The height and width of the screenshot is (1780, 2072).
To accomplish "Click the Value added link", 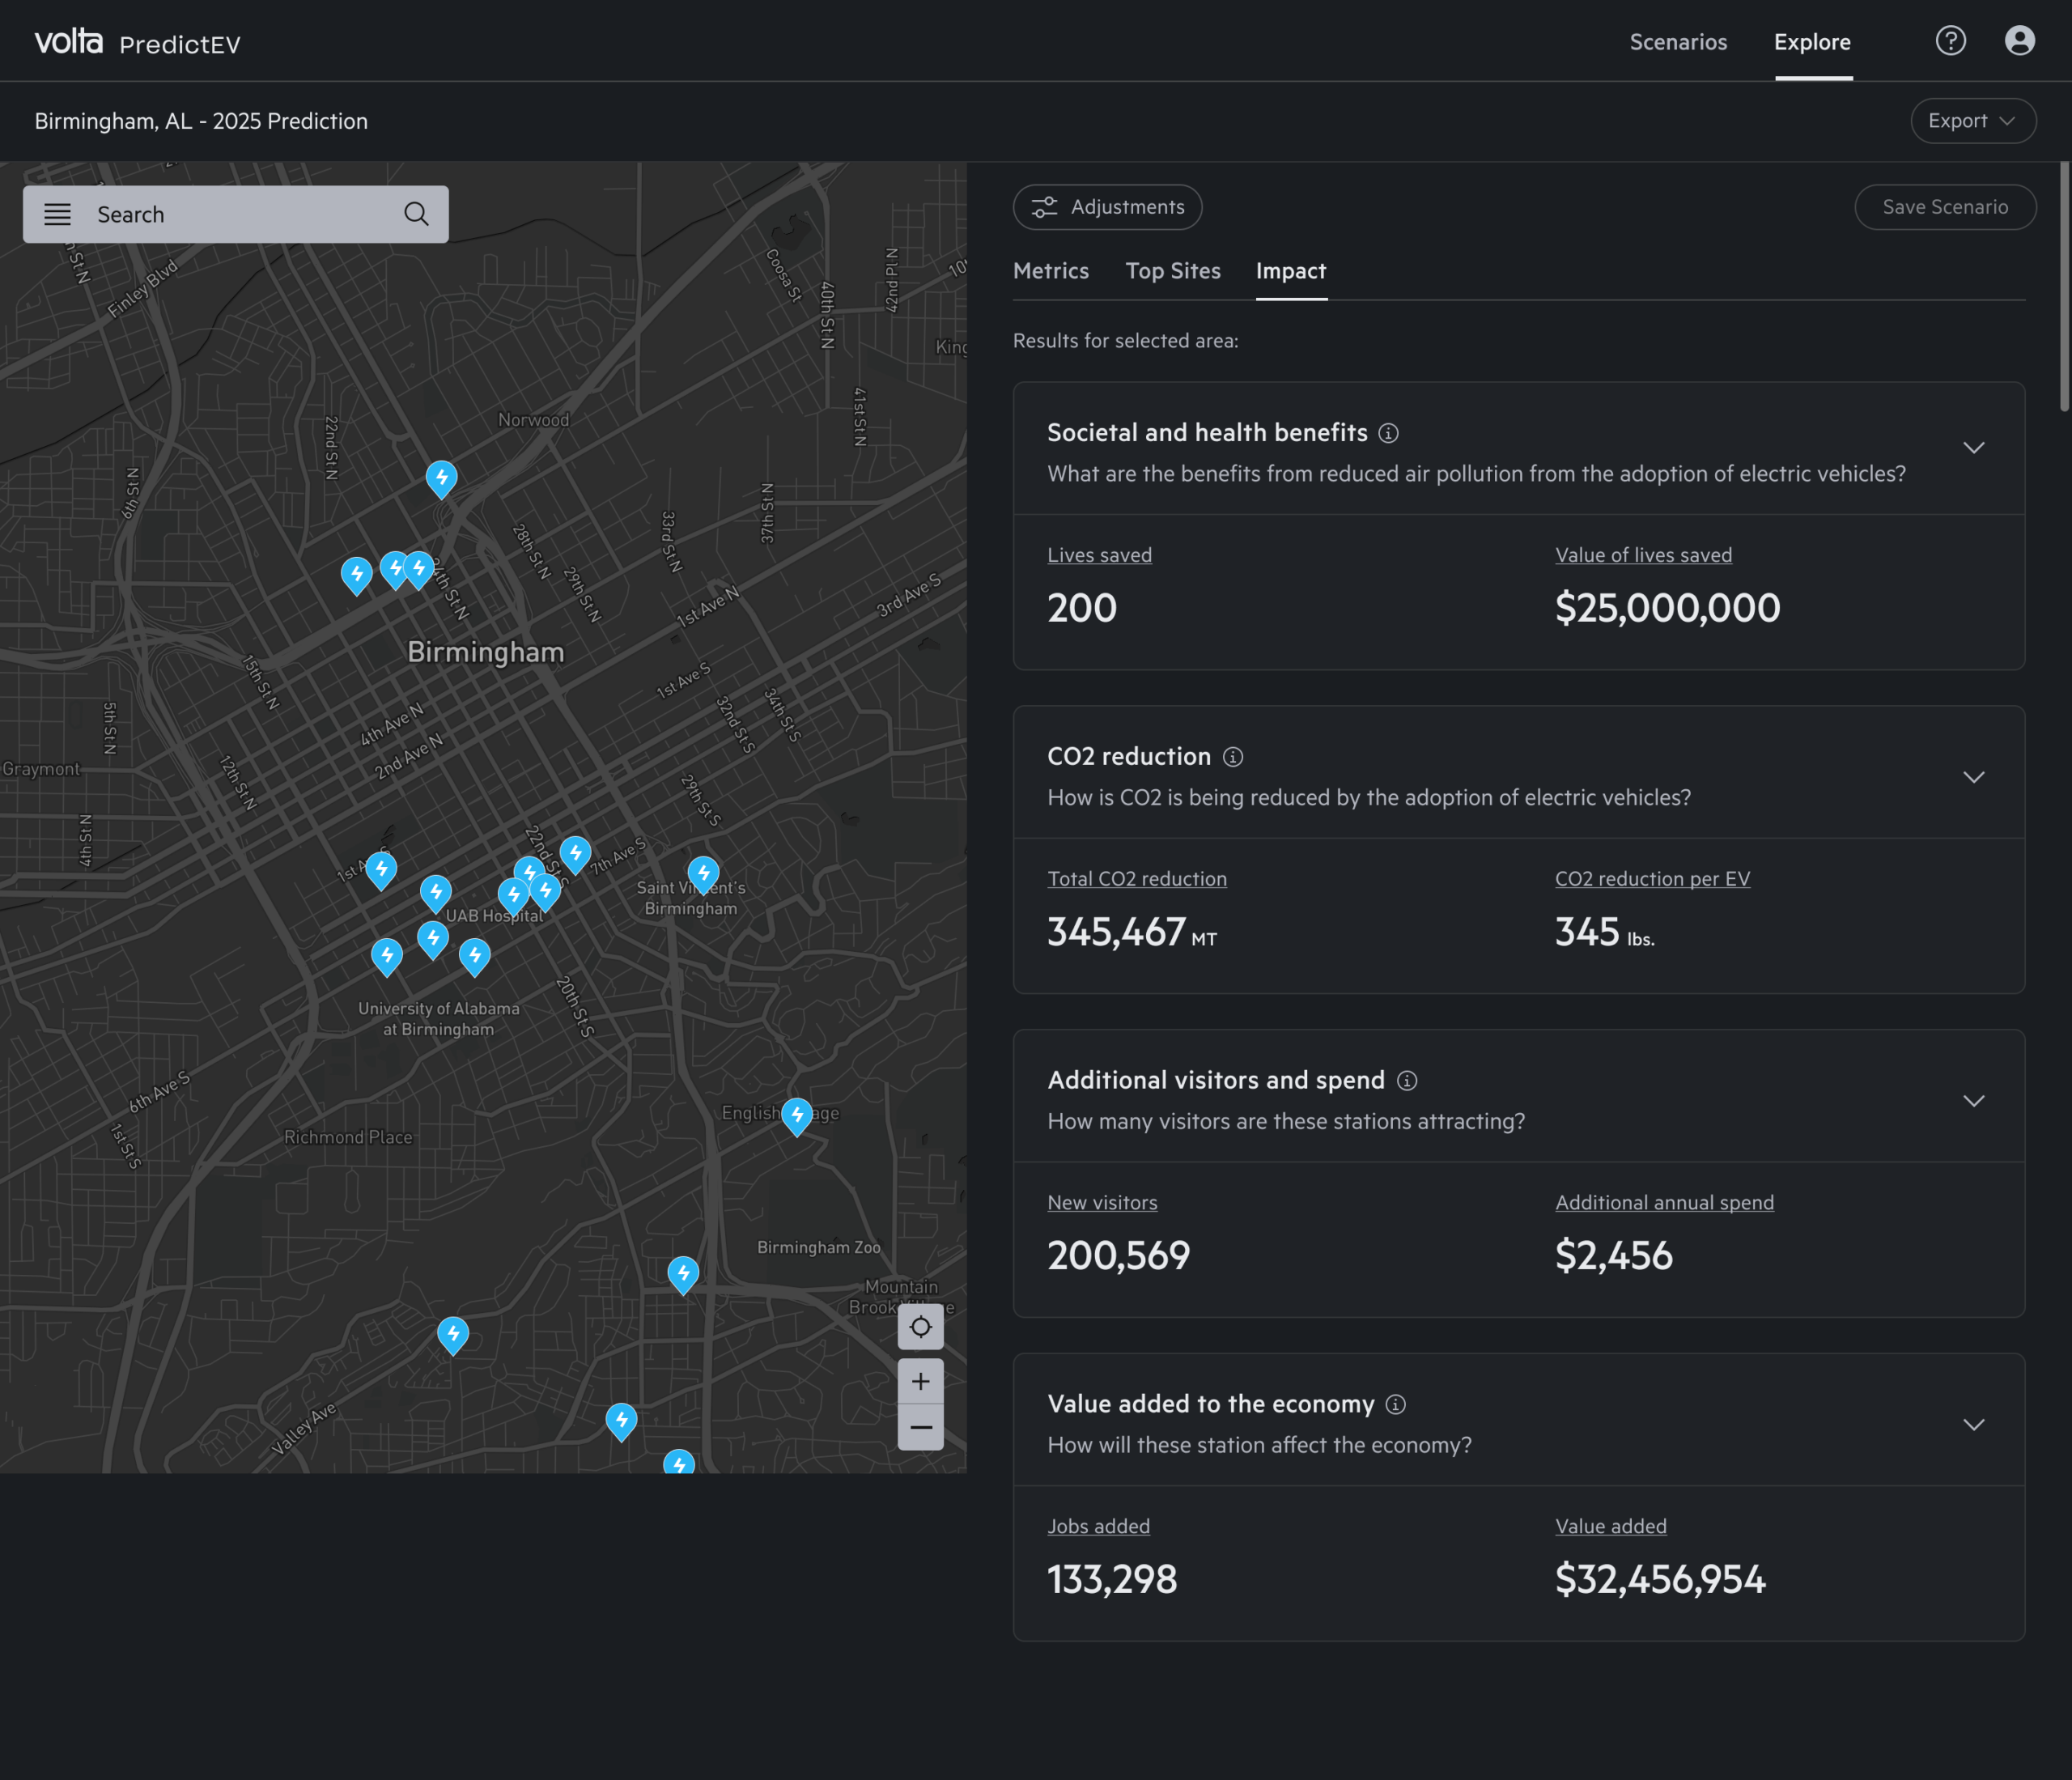I will coord(1611,1527).
